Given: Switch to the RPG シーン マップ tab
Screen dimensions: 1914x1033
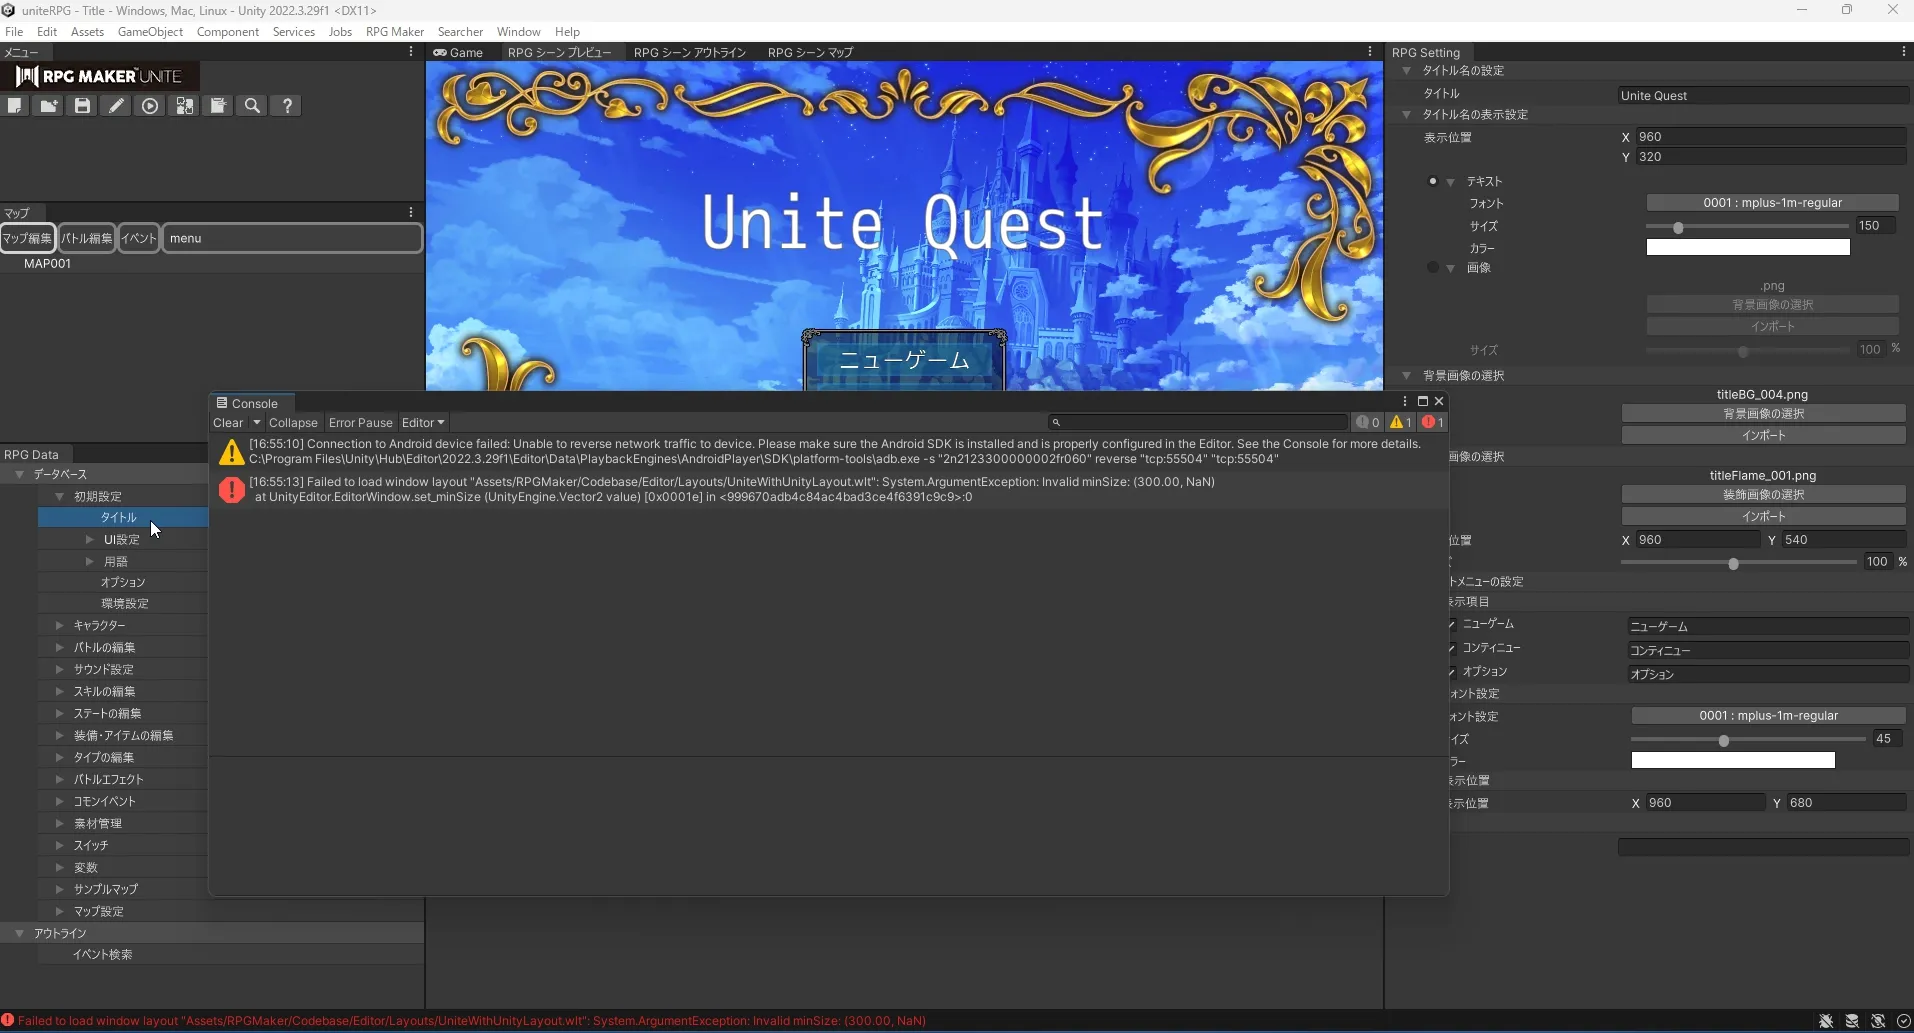Looking at the screenshot, I should coord(810,52).
